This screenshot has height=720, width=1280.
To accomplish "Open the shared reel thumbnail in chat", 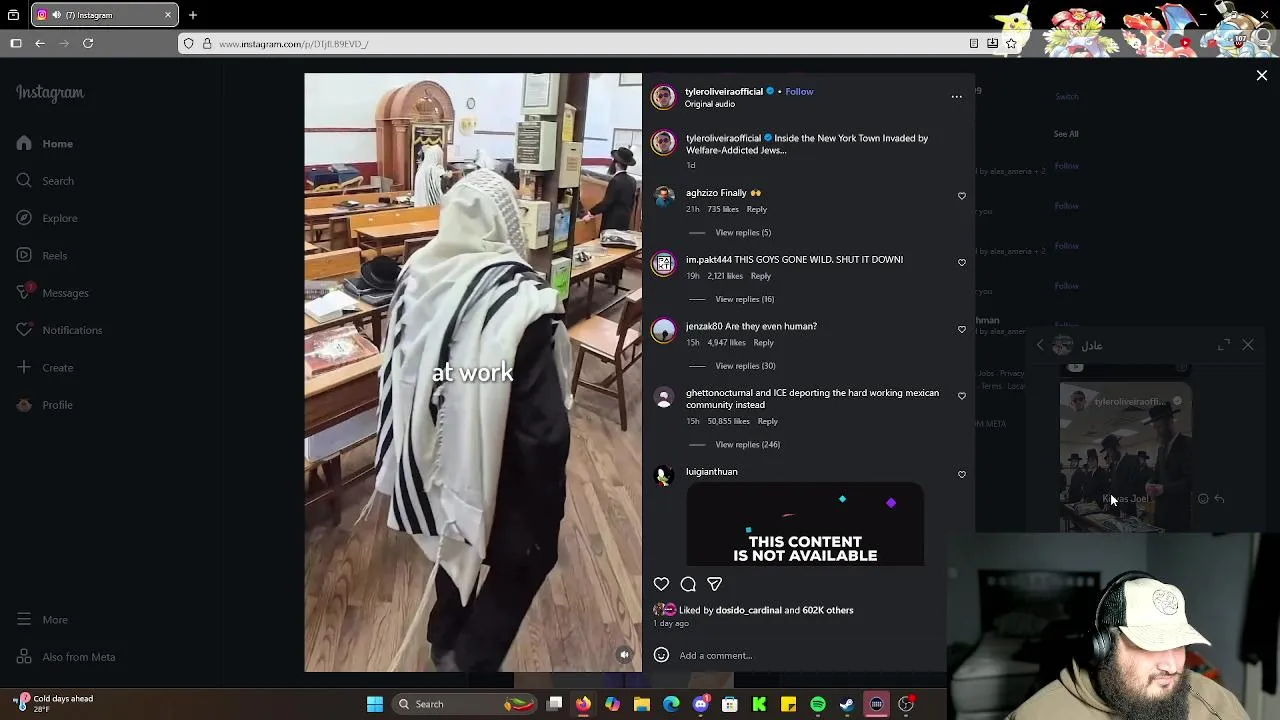I will [1125, 456].
